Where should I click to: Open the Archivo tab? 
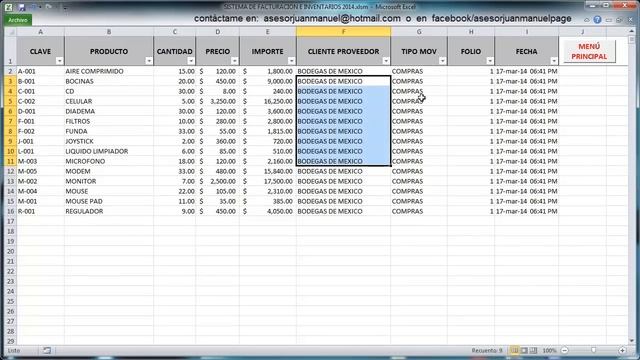[18, 20]
